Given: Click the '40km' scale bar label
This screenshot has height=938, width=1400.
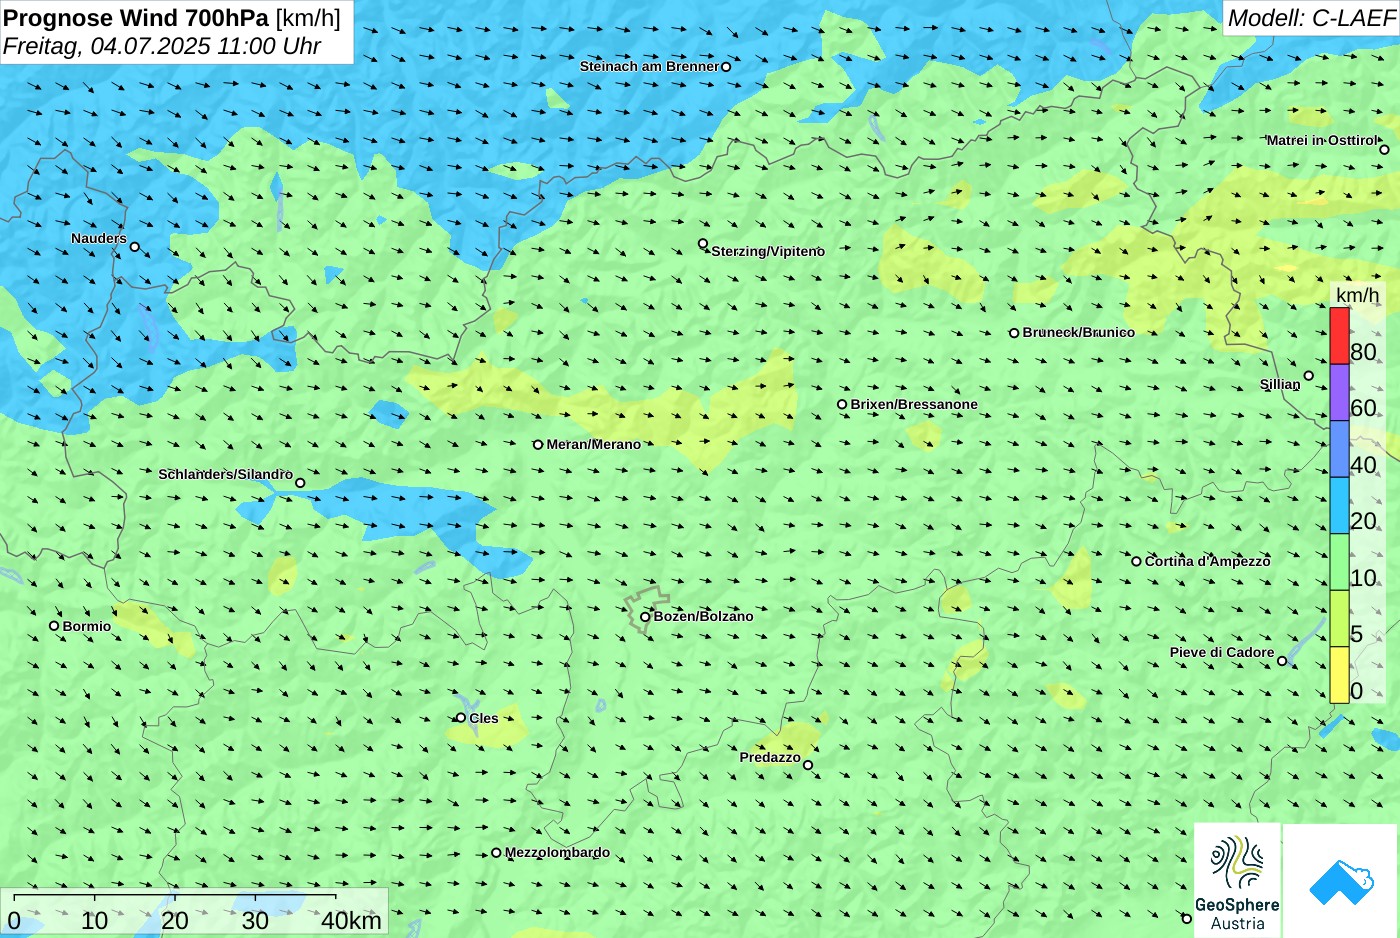Looking at the screenshot, I should click(351, 921).
